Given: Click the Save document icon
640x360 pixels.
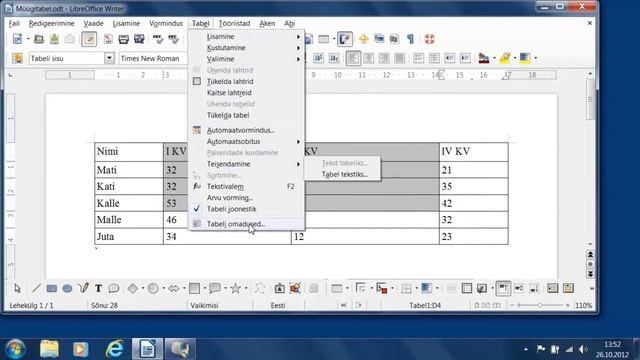Looking at the screenshot, I should 54,39.
